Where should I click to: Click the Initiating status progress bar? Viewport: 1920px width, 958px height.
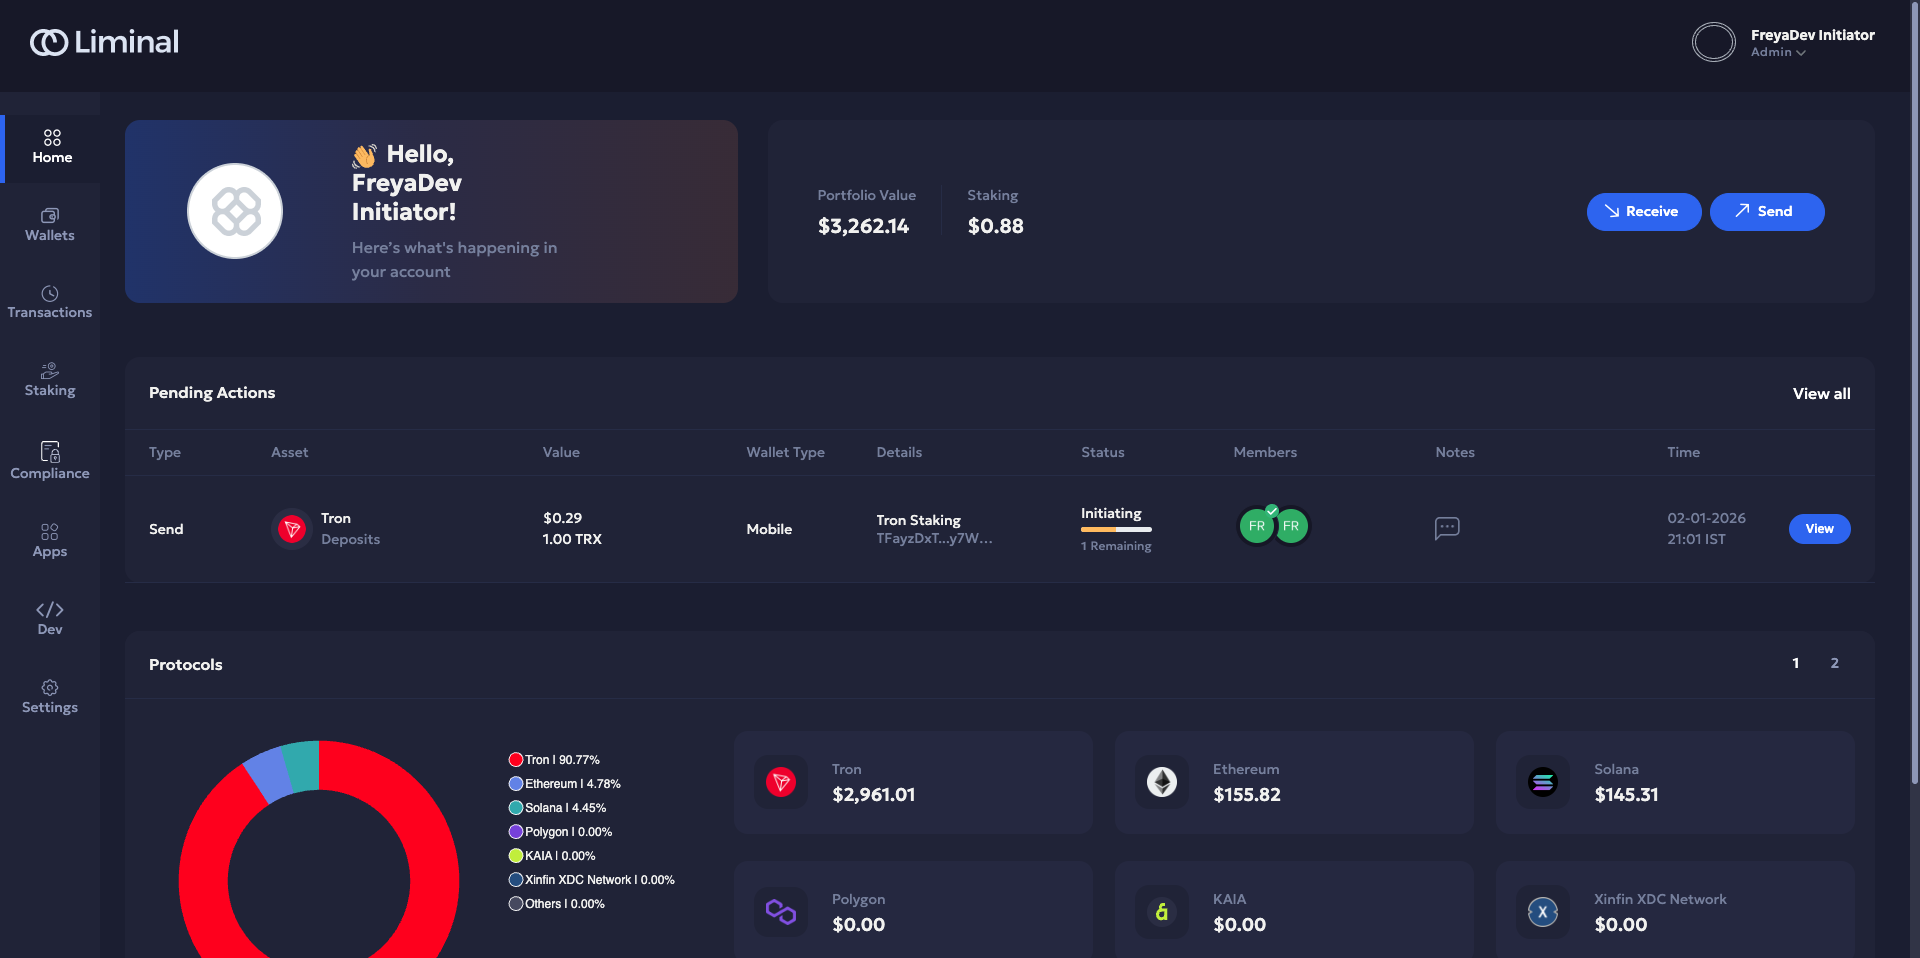1116,529
